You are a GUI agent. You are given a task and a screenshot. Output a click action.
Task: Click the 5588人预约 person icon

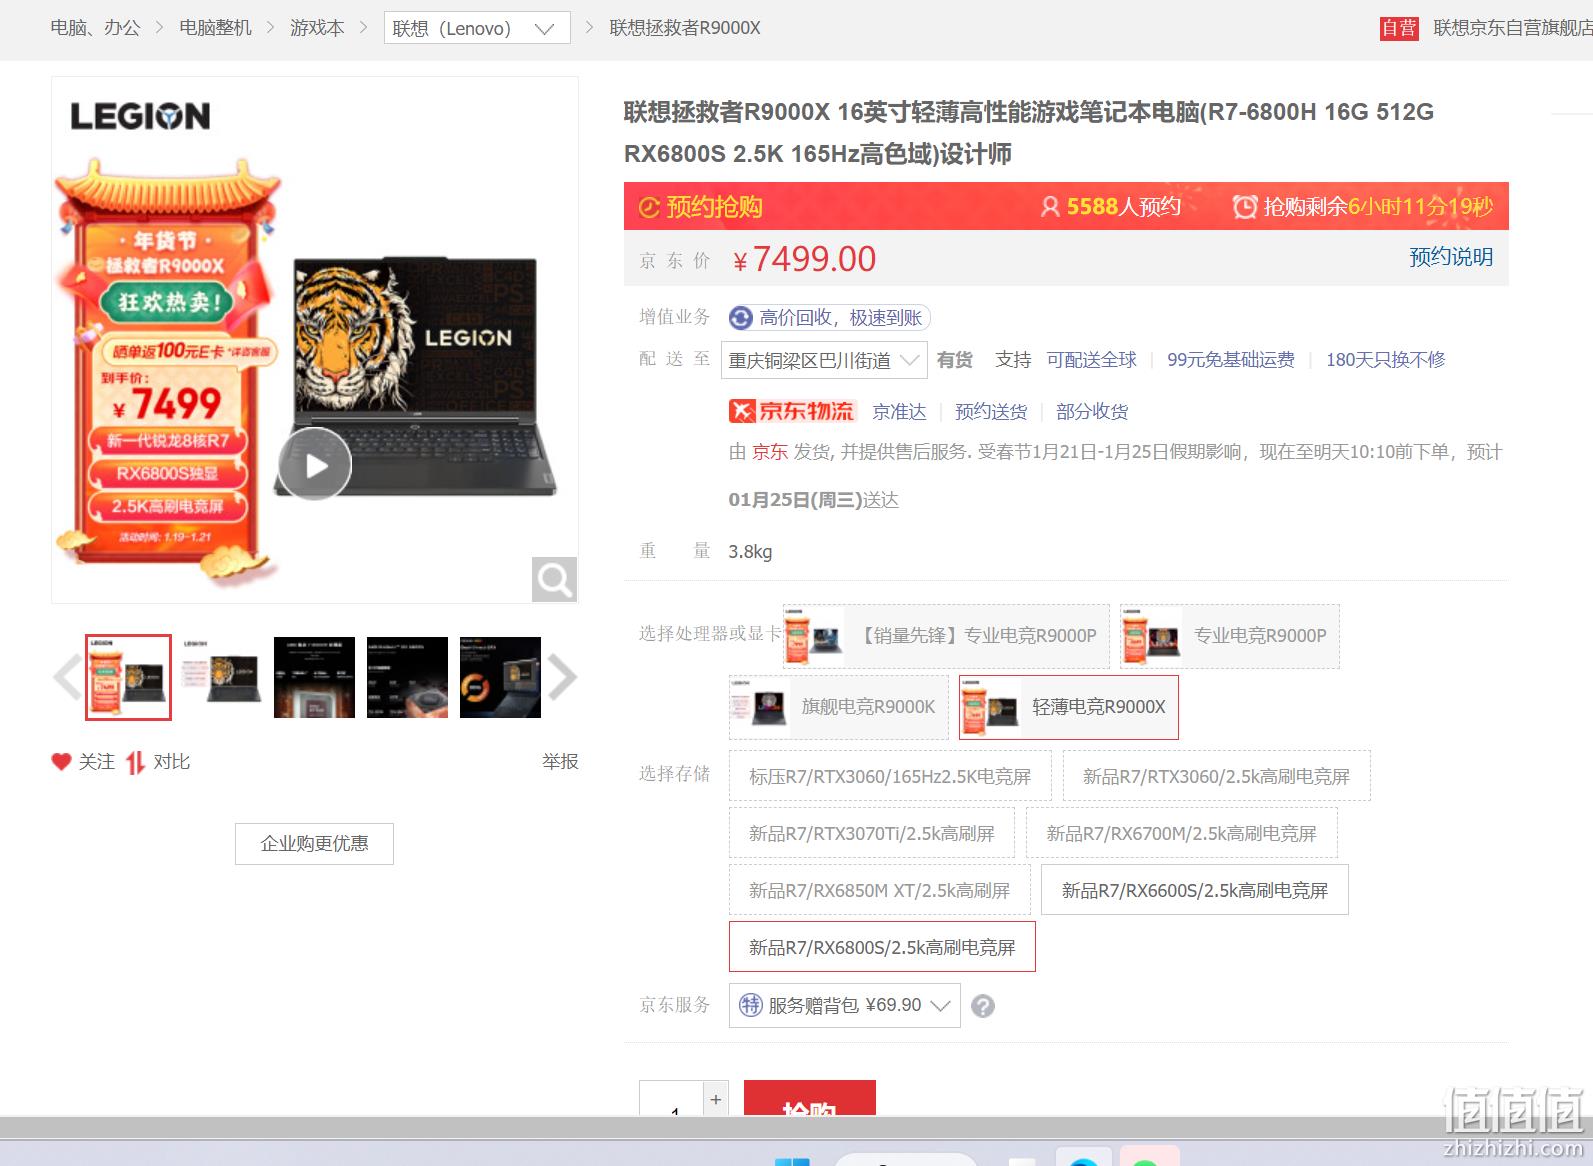pos(1050,207)
